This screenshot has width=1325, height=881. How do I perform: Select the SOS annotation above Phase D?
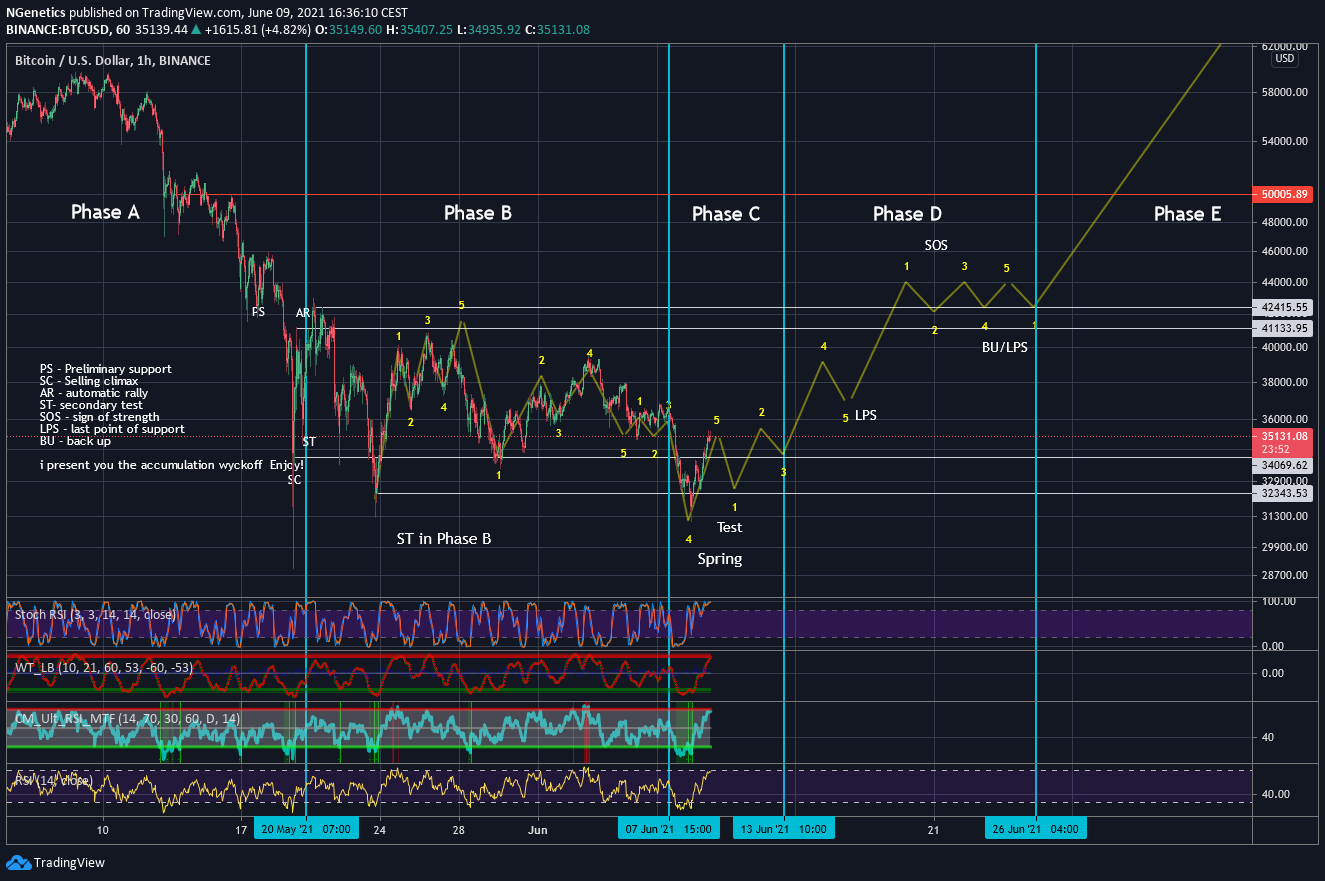point(936,245)
